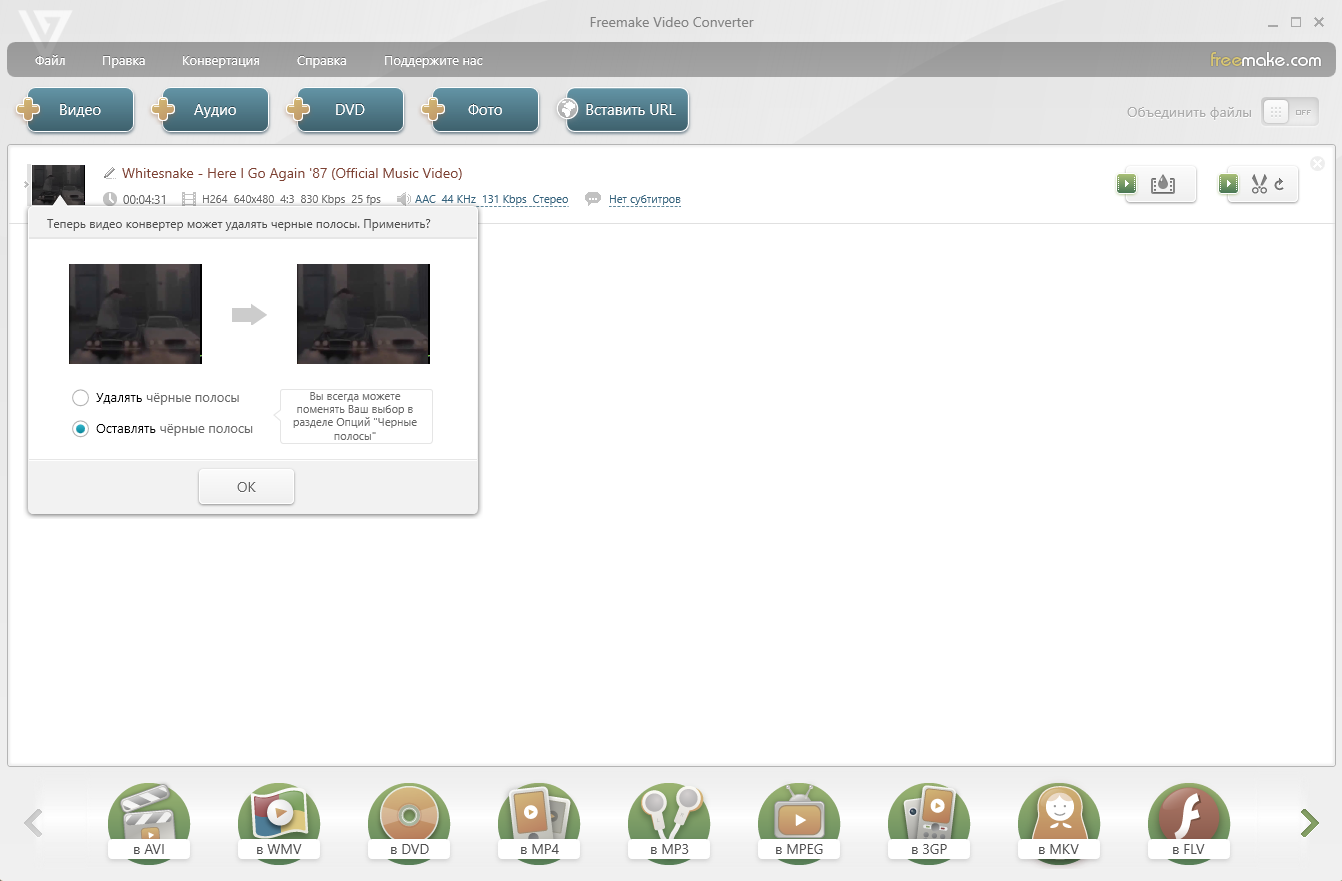Open the Нет субтитров subtitles dropdown
This screenshot has width=1342, height=881.
644,200
